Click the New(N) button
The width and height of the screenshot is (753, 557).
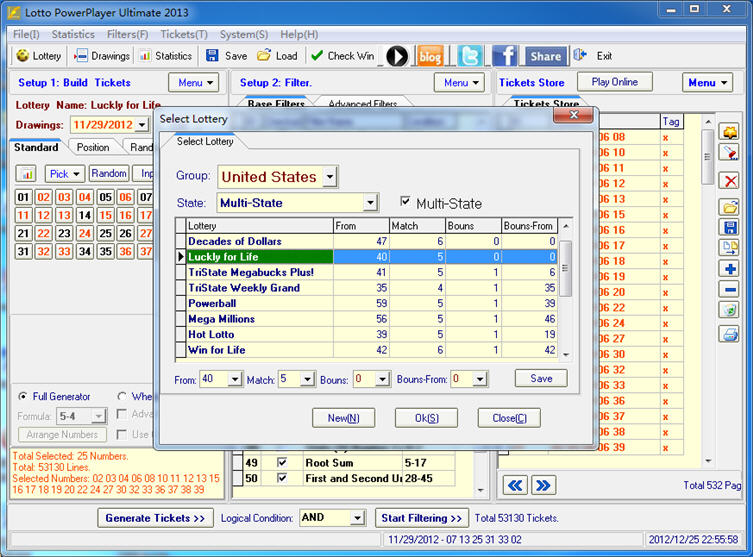(343, 418)
